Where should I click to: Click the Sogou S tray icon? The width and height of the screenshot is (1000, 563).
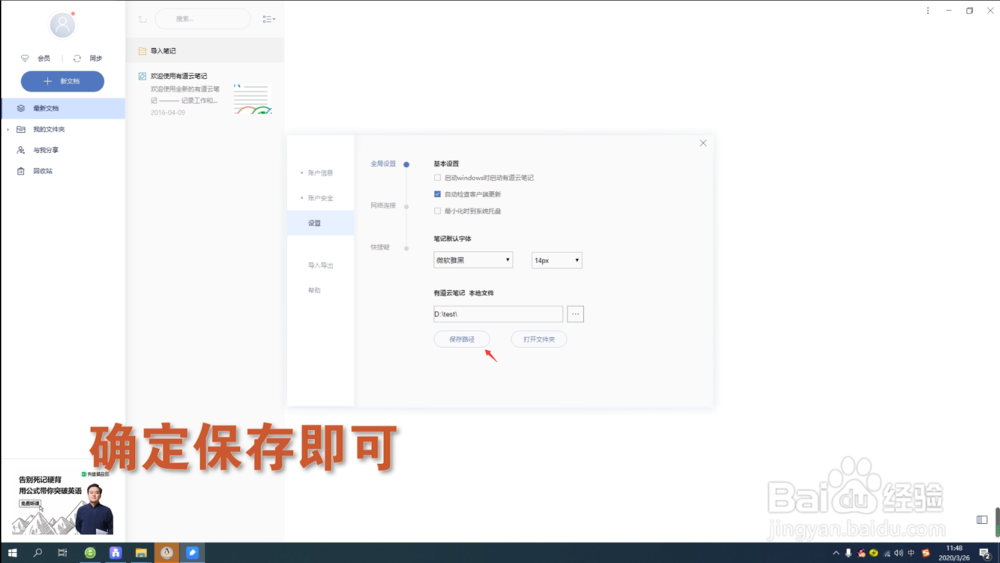click(925, 553)
